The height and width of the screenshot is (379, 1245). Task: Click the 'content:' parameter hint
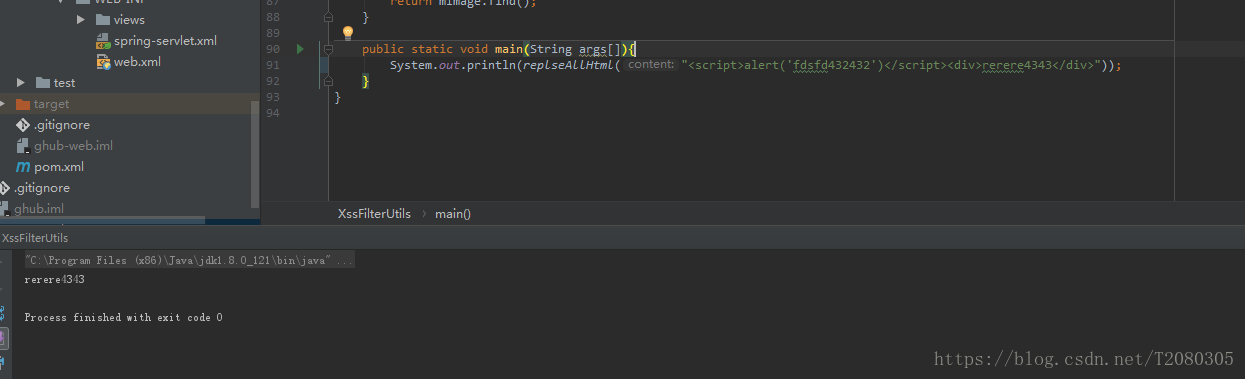[650, 64]
